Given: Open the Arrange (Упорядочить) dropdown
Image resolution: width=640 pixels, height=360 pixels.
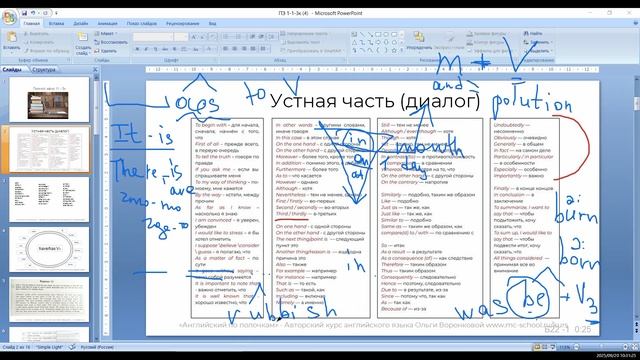Looking at the screenshot, I should 419,41.
